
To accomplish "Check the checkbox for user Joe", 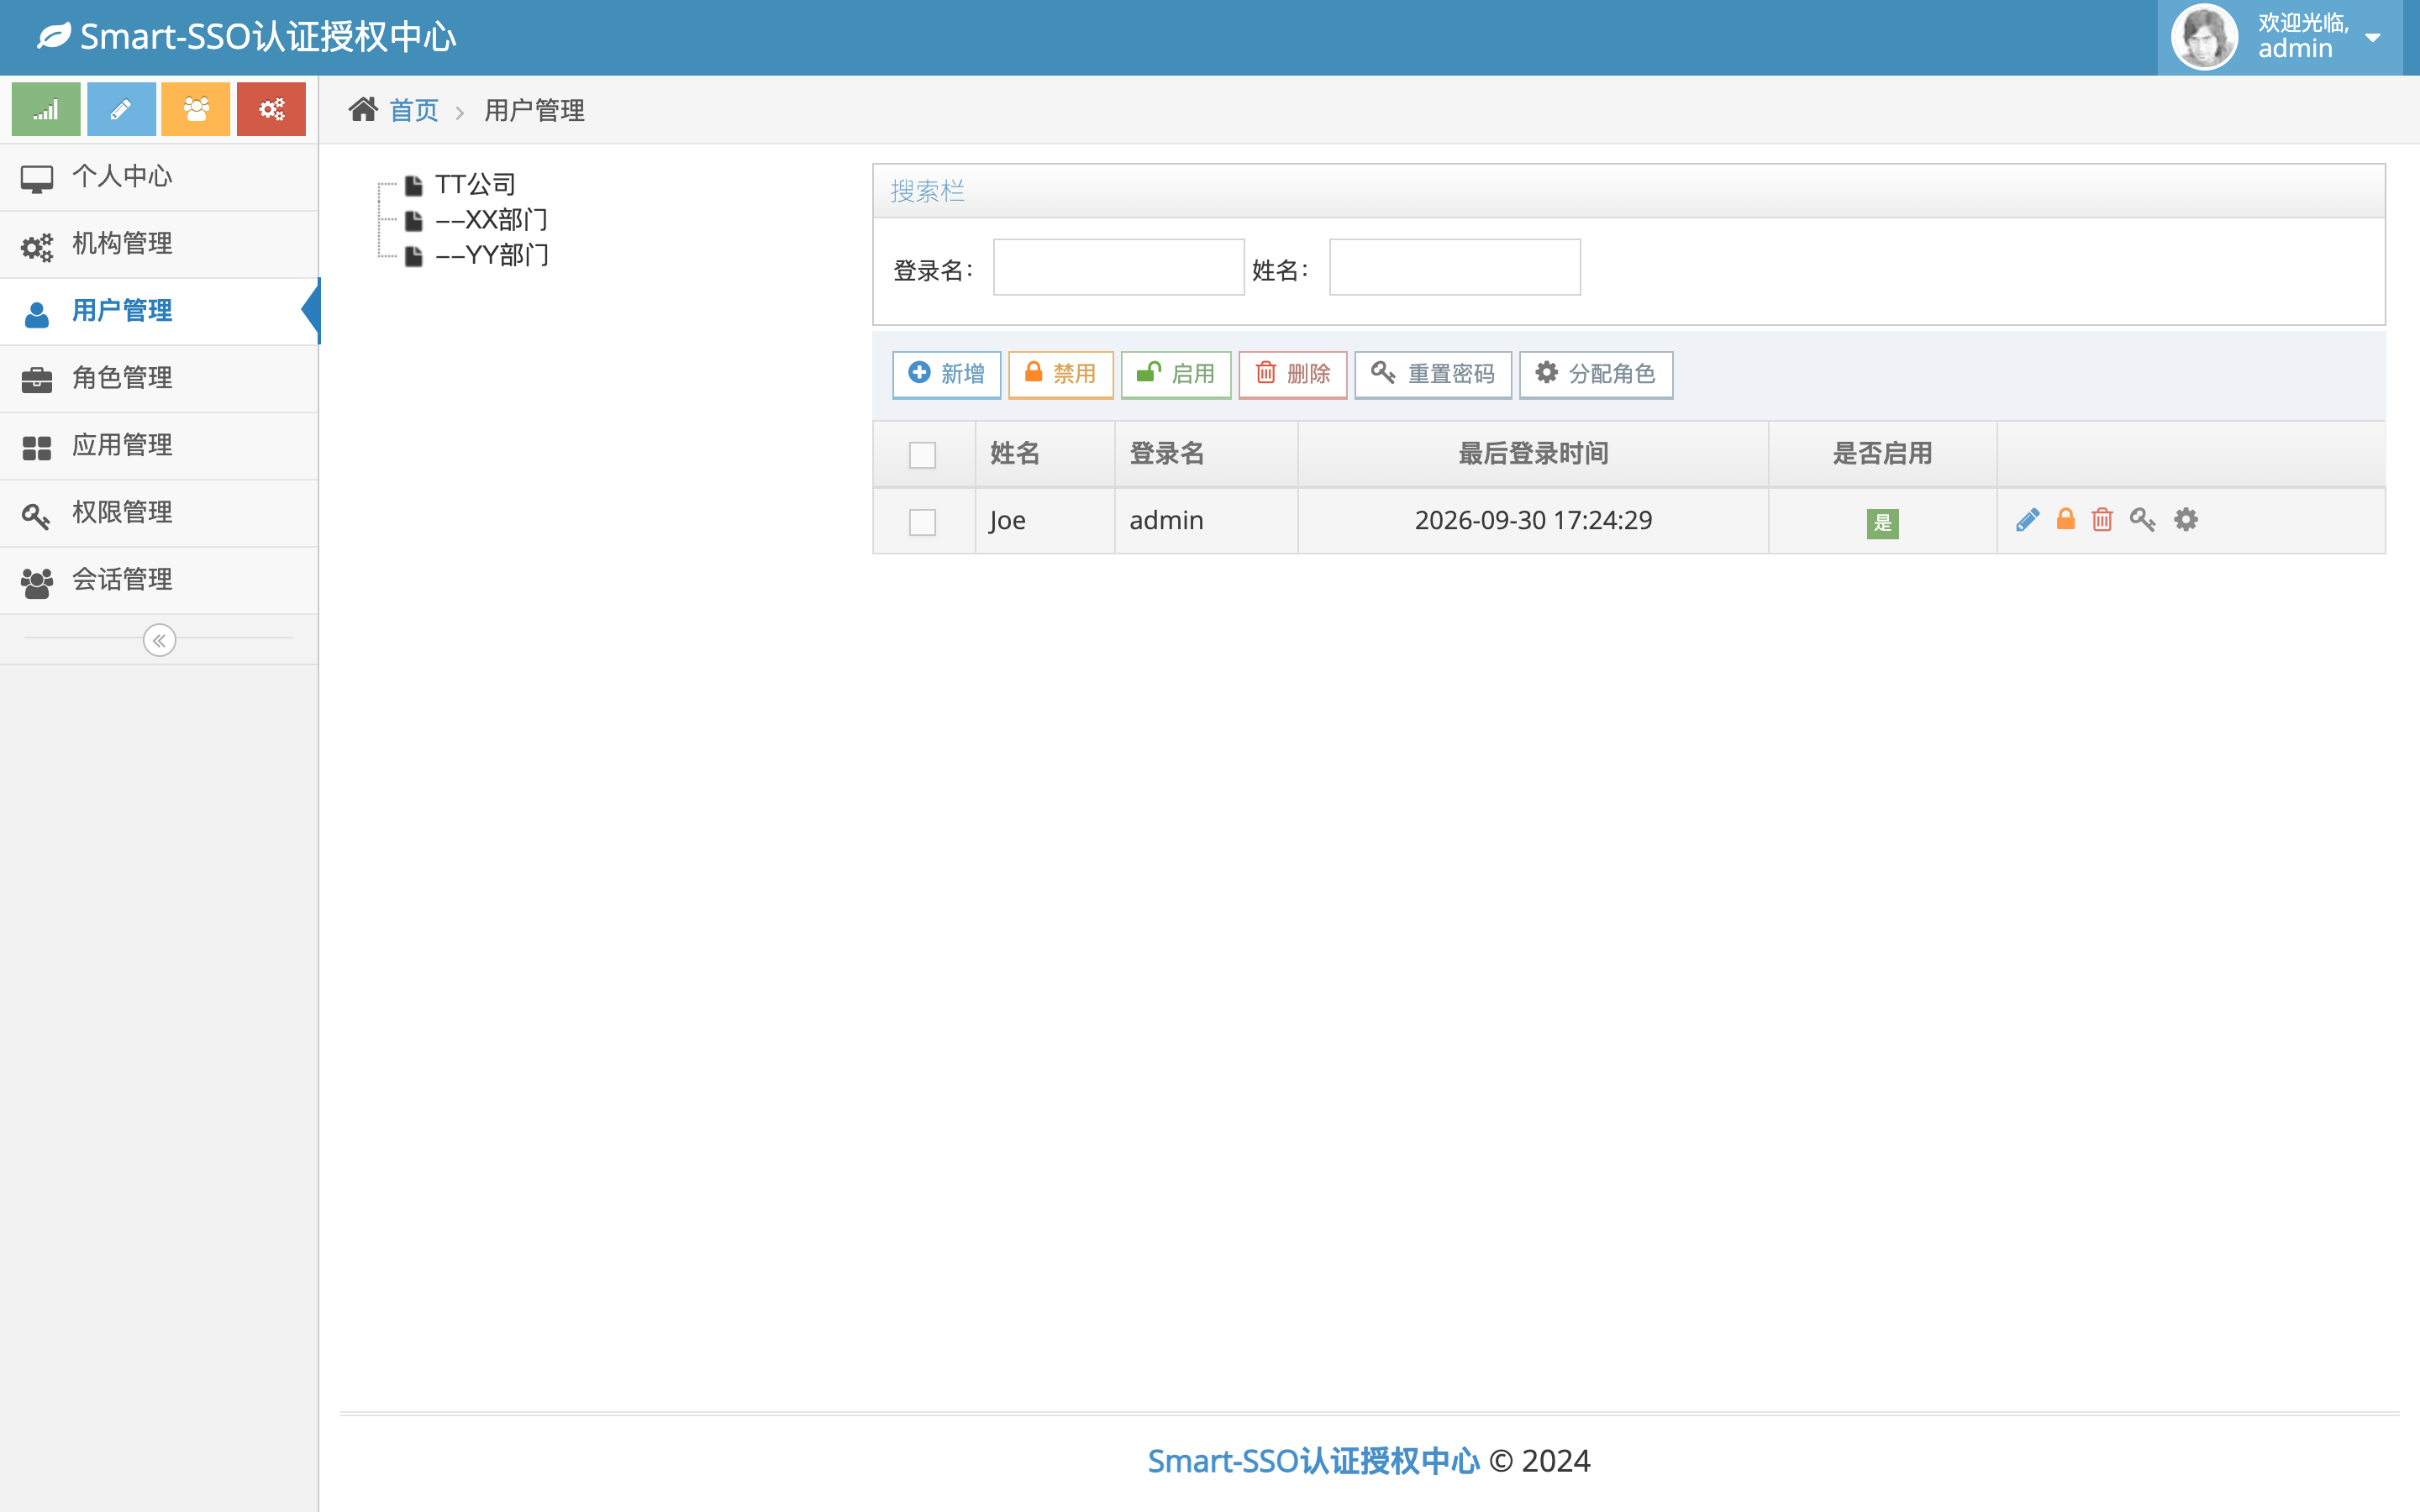I will click(922, 522).
